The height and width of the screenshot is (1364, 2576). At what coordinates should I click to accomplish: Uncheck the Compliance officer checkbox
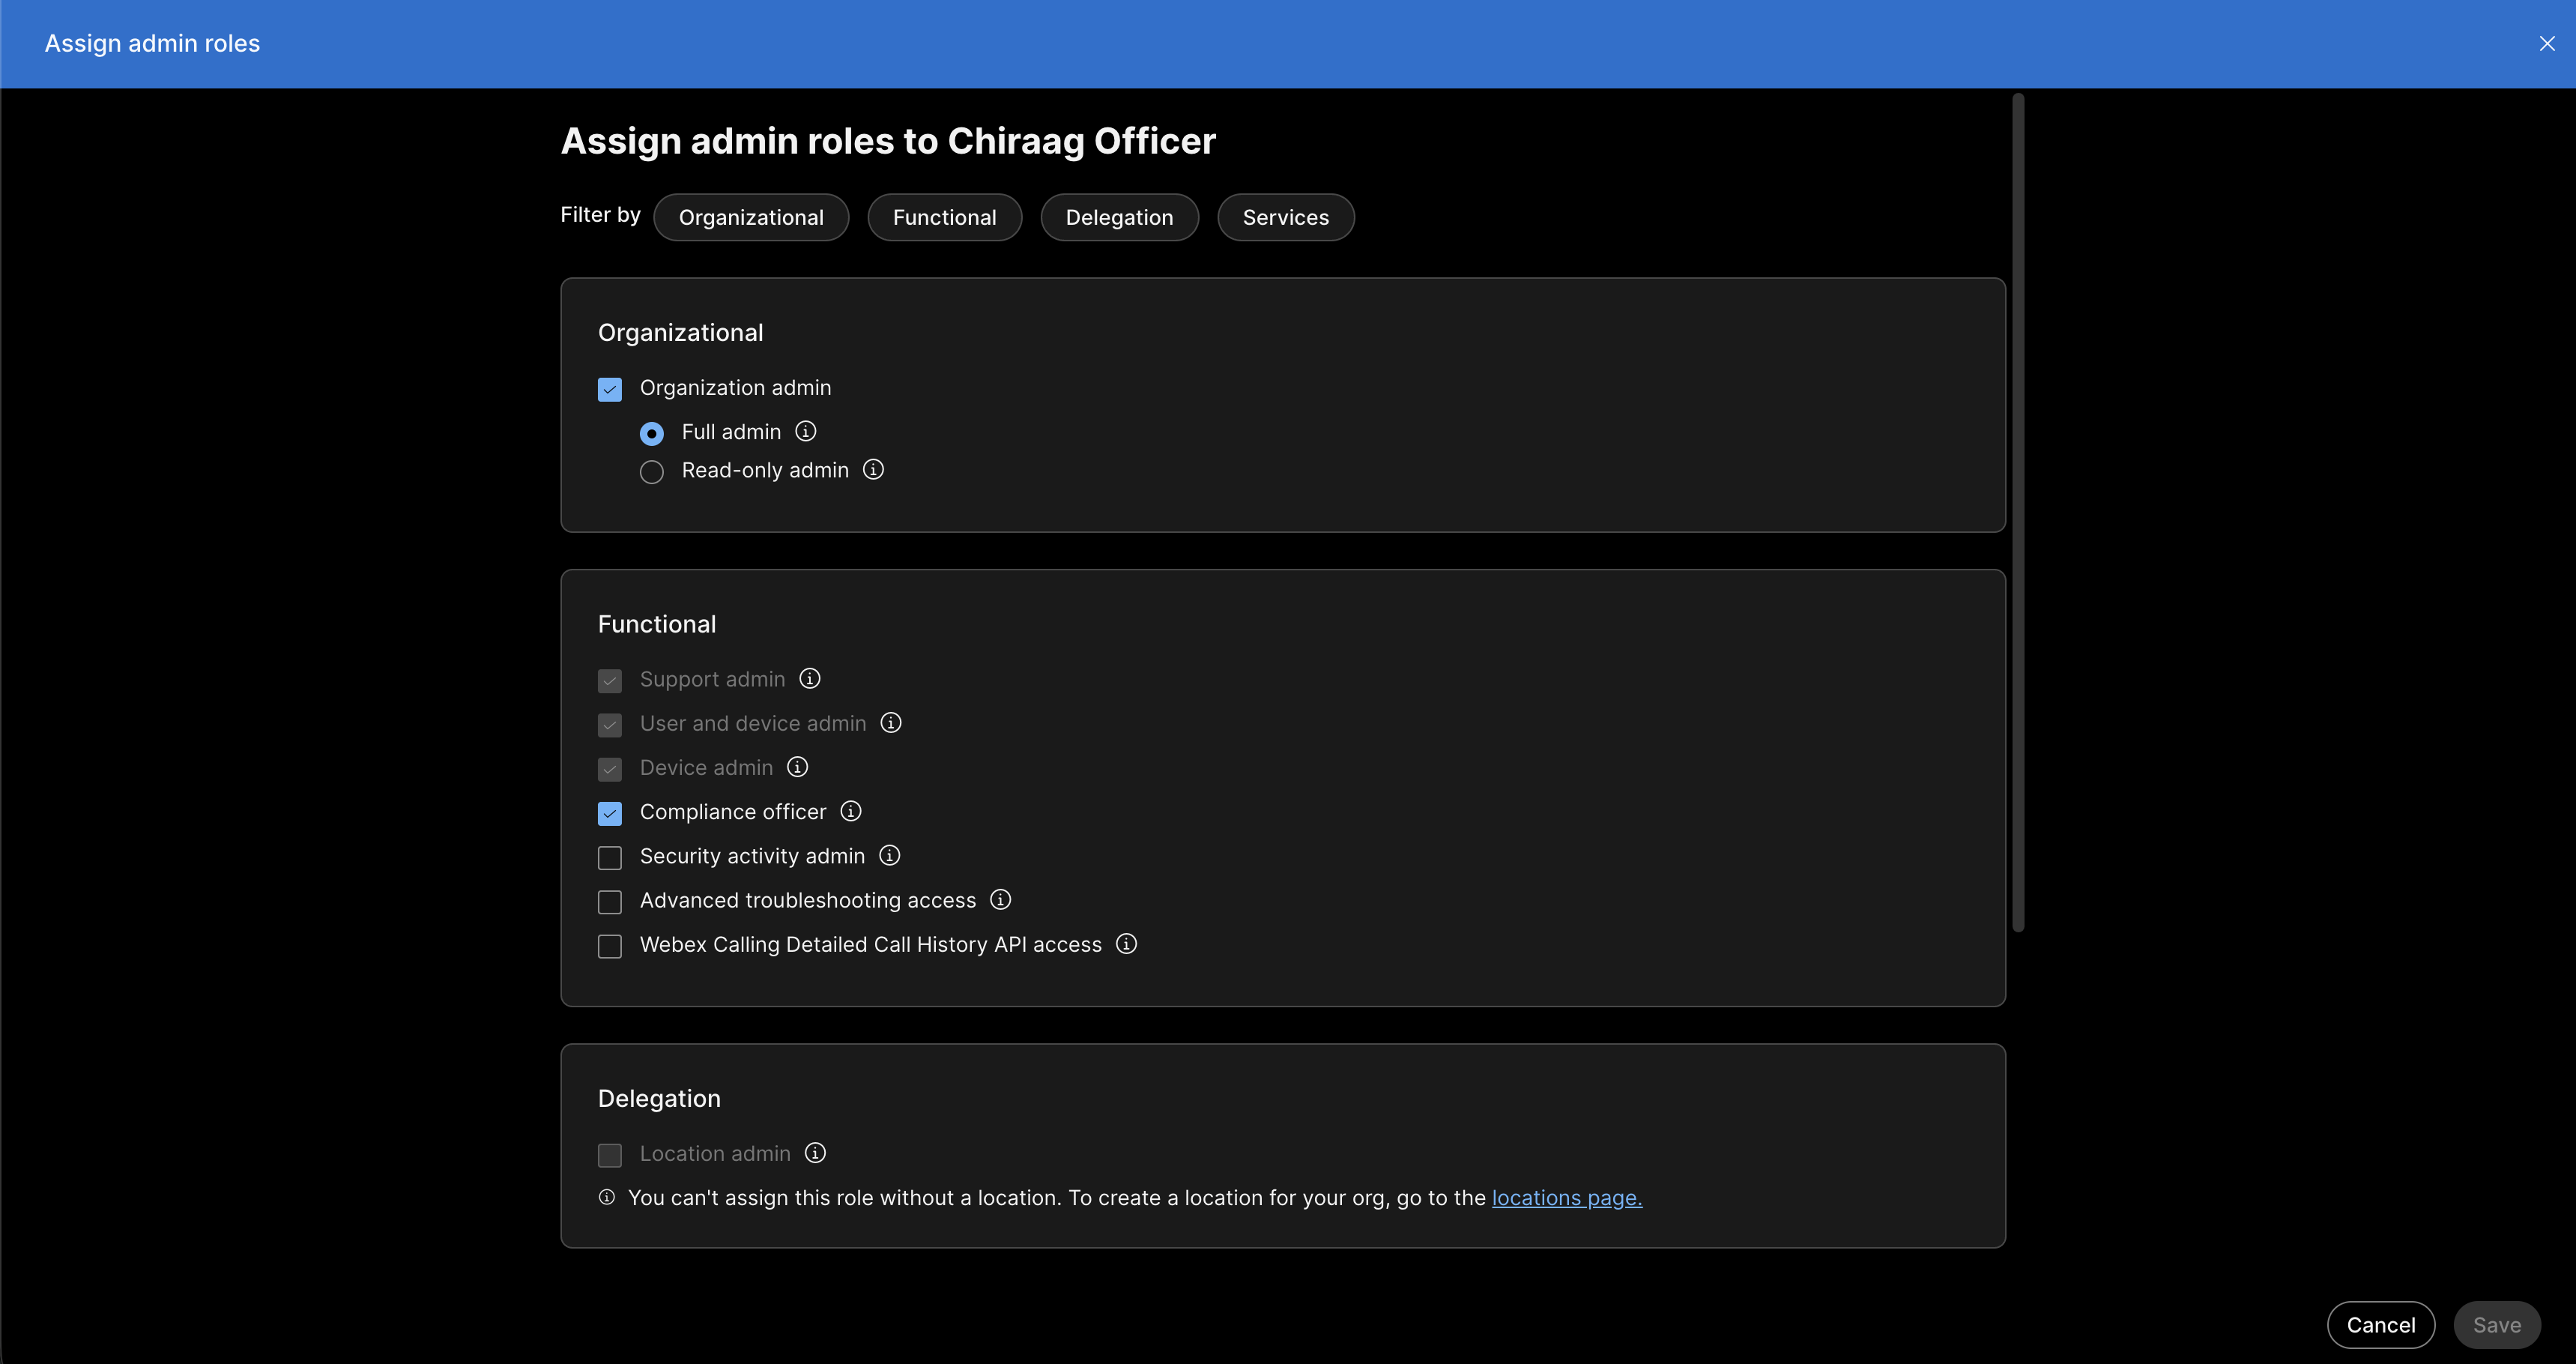pyautogui.click(x=610, y=814)
